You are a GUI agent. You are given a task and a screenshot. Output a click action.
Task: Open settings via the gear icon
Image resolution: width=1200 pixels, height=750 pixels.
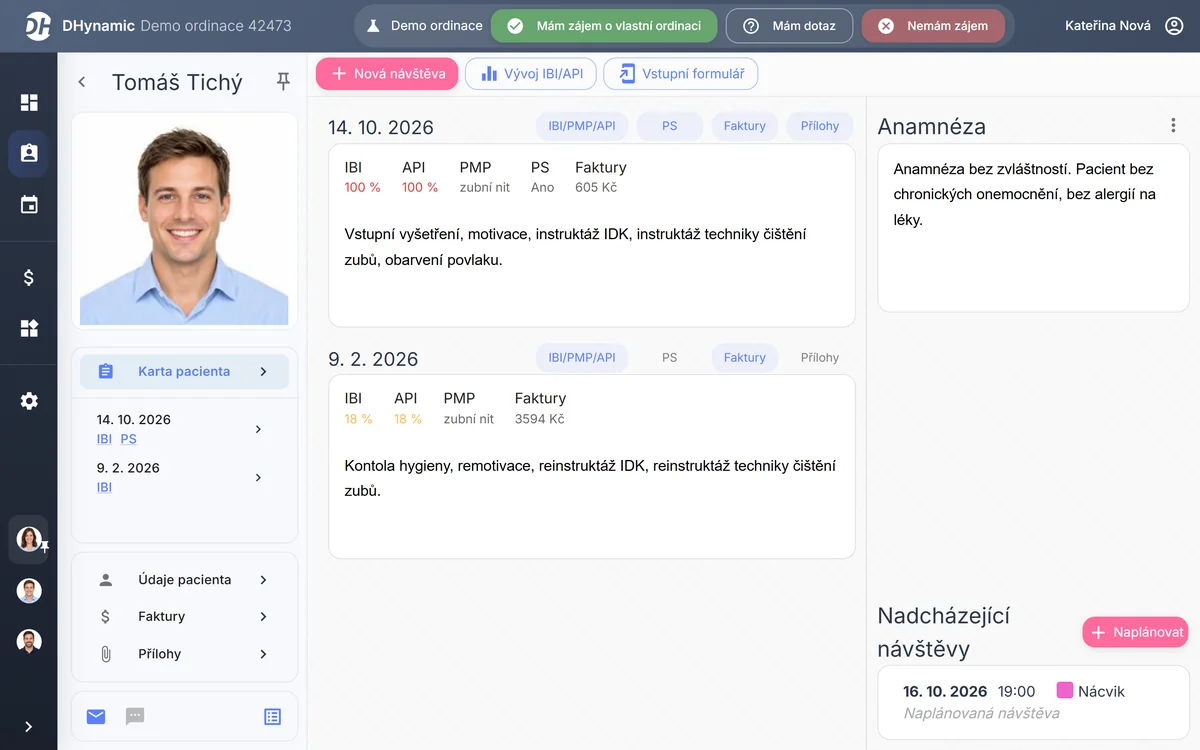(x=29, y=401)
